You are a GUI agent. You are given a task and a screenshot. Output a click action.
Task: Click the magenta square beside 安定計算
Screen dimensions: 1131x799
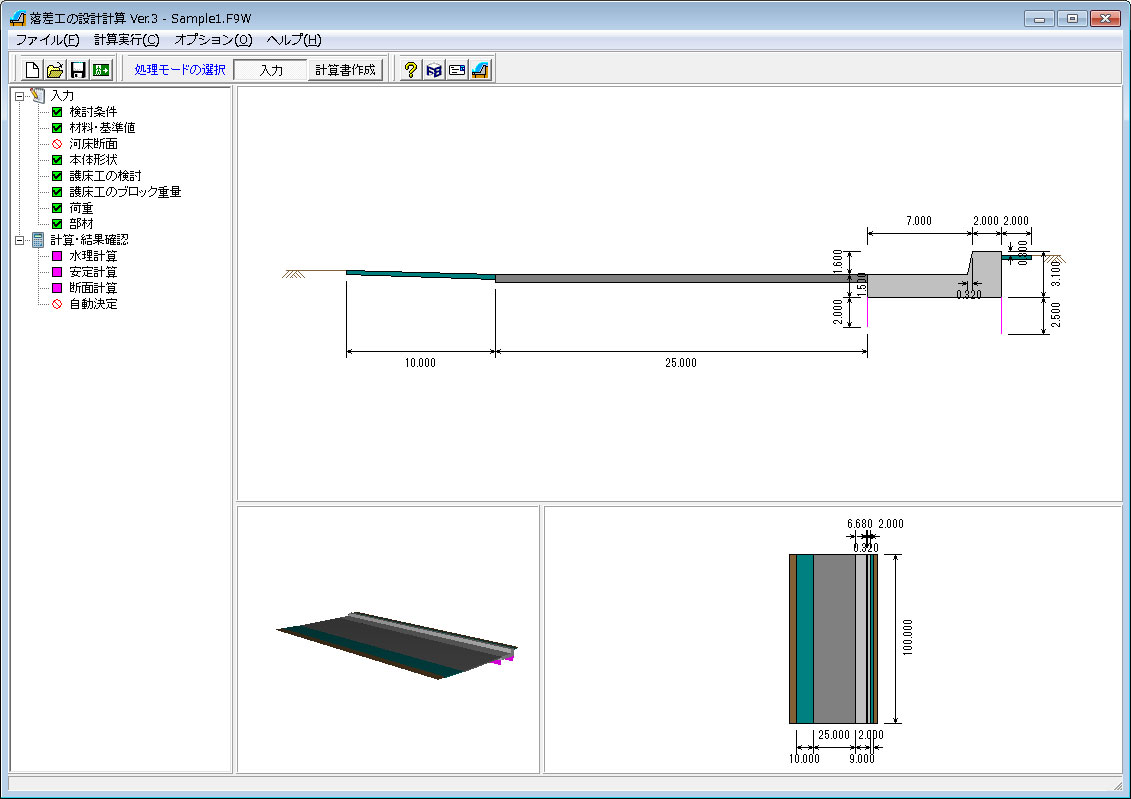[57, 272]
